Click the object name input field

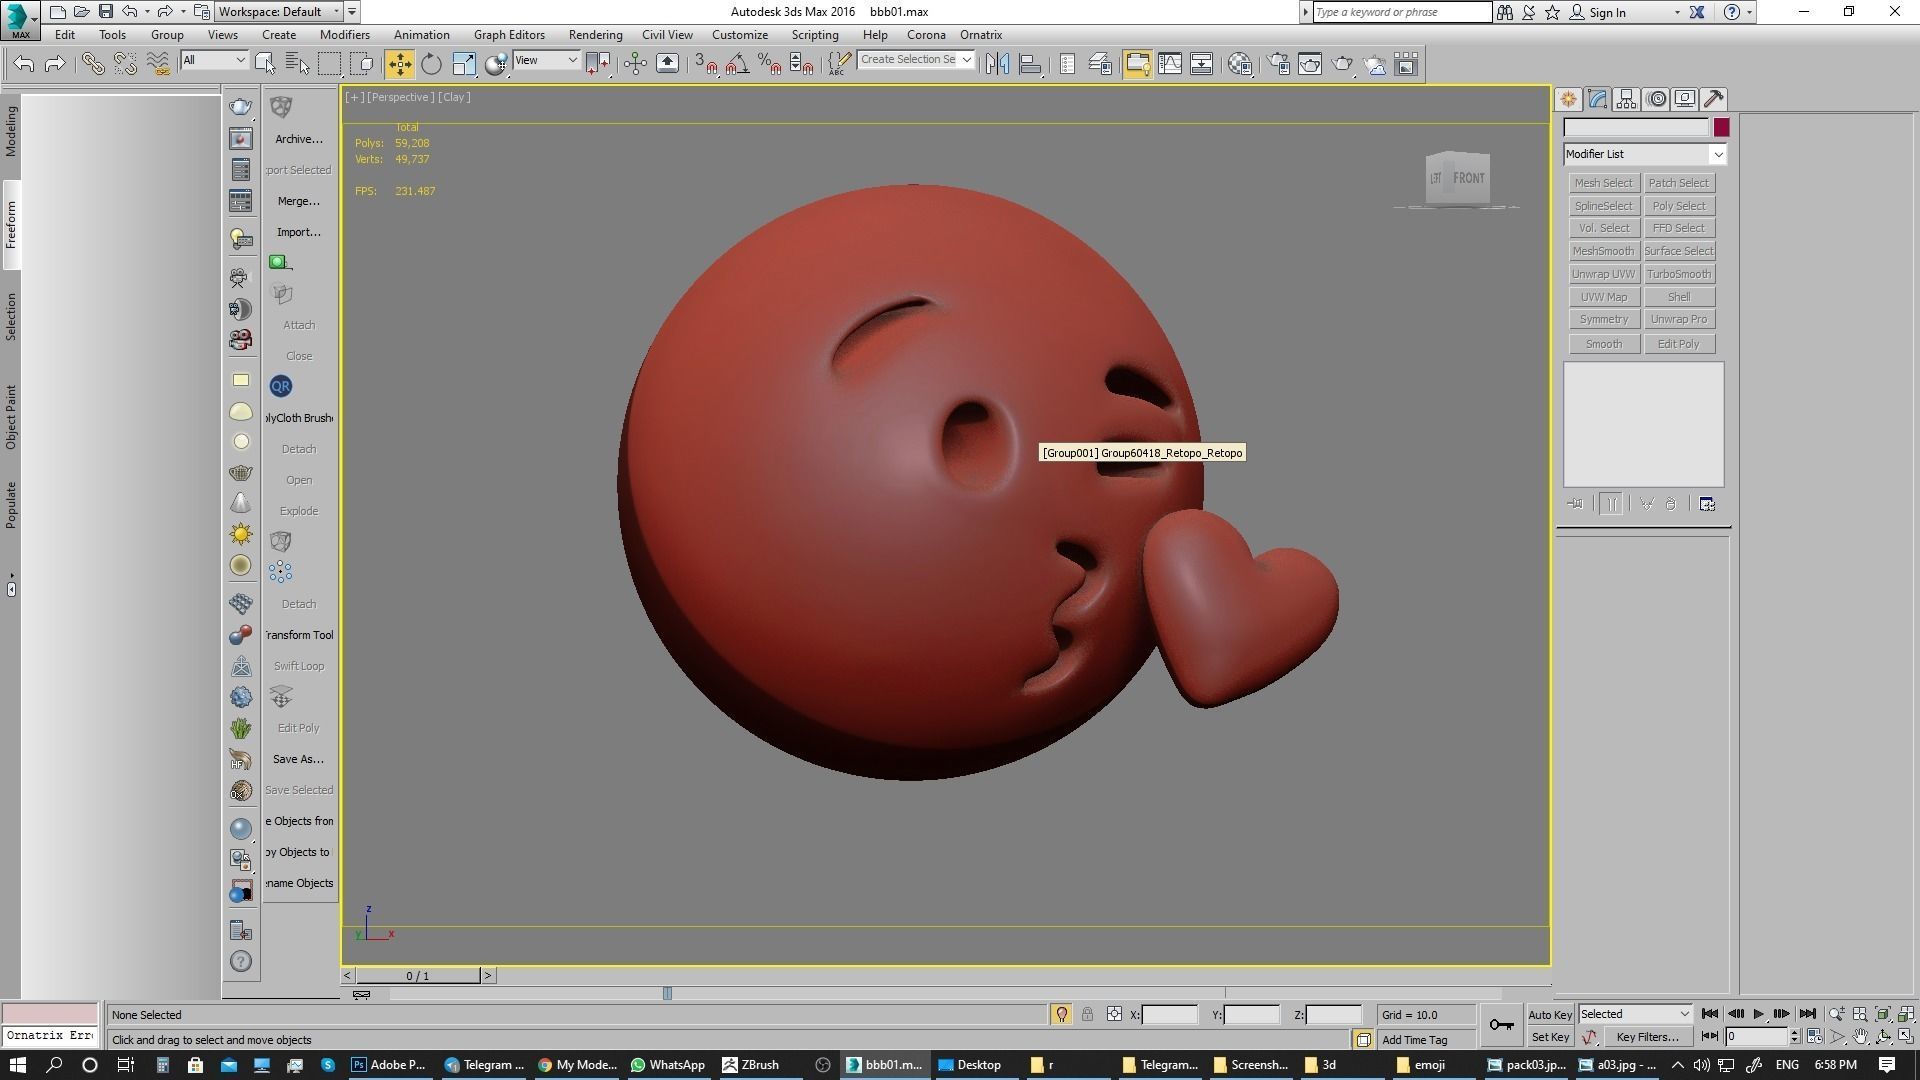tap(1636, 127)
